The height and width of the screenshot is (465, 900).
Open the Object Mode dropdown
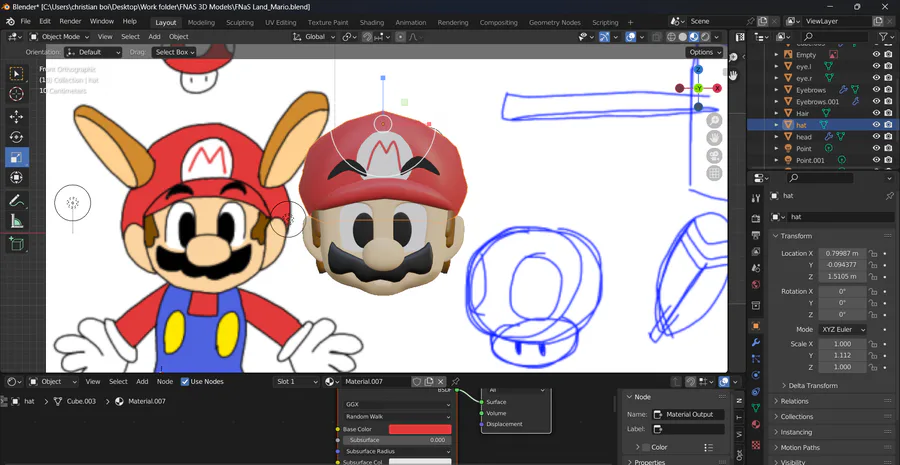pyautogui.click(x=60, y=37)
